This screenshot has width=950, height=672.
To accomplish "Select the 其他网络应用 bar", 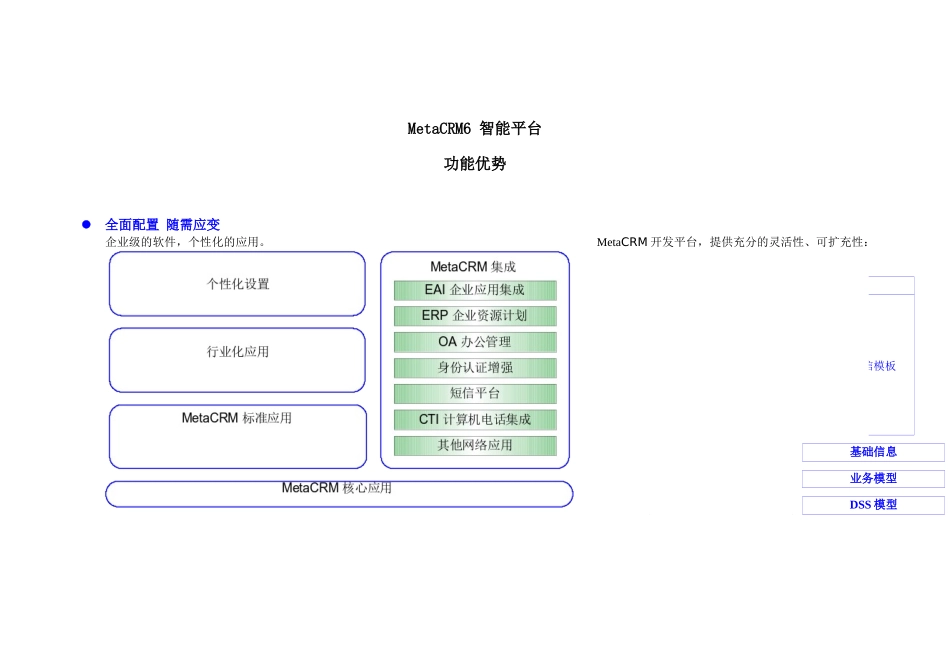I will tap(475, 445).
